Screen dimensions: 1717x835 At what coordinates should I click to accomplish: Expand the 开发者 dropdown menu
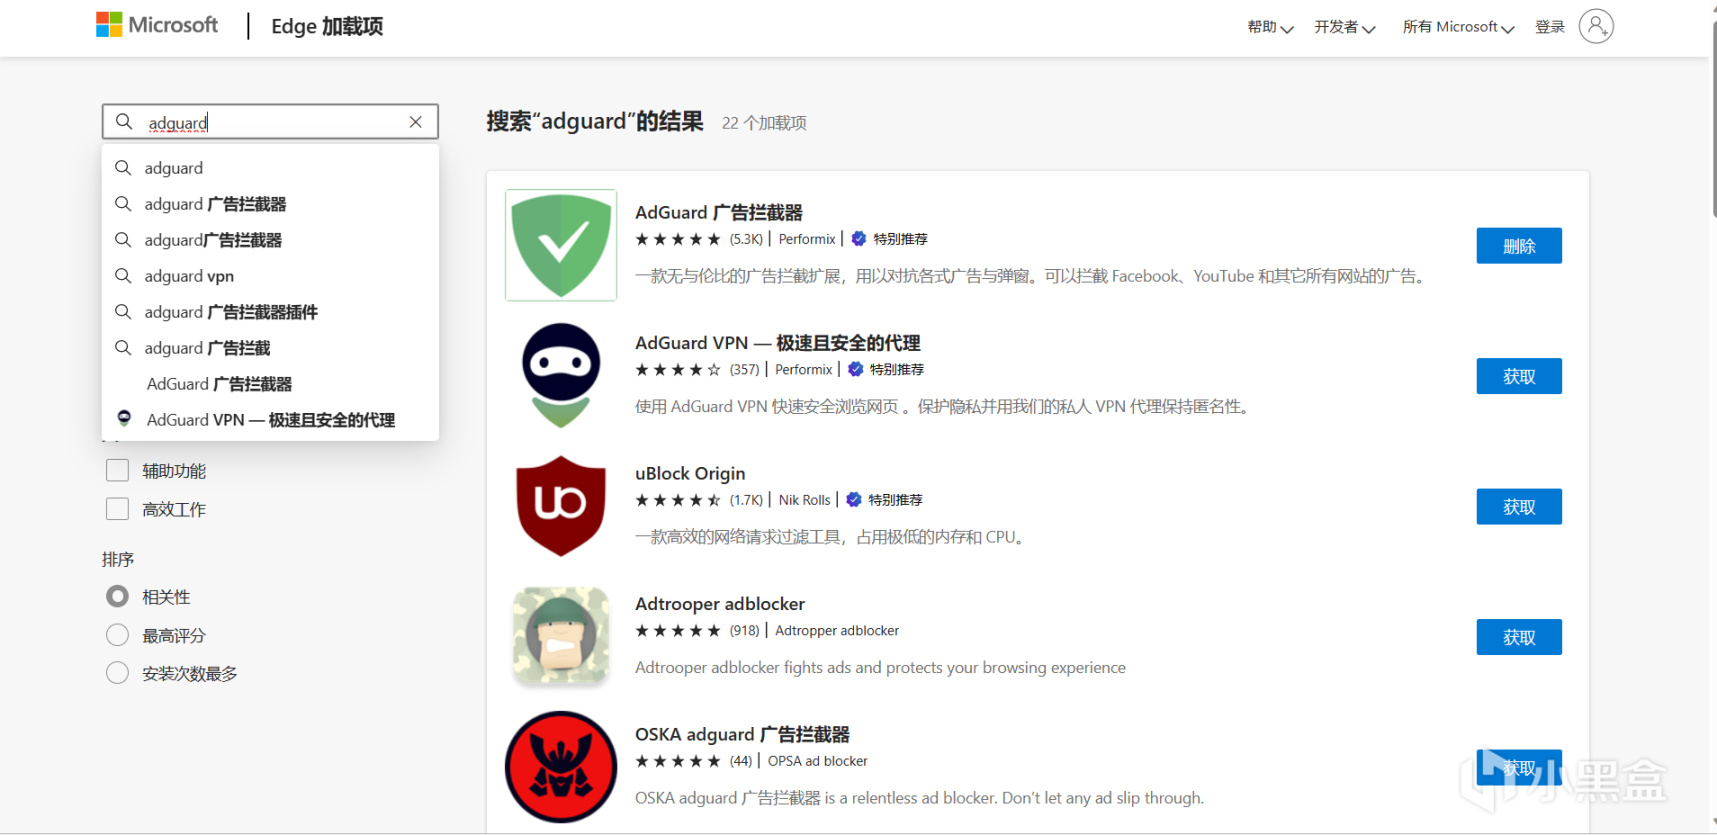click(1345, 27)
